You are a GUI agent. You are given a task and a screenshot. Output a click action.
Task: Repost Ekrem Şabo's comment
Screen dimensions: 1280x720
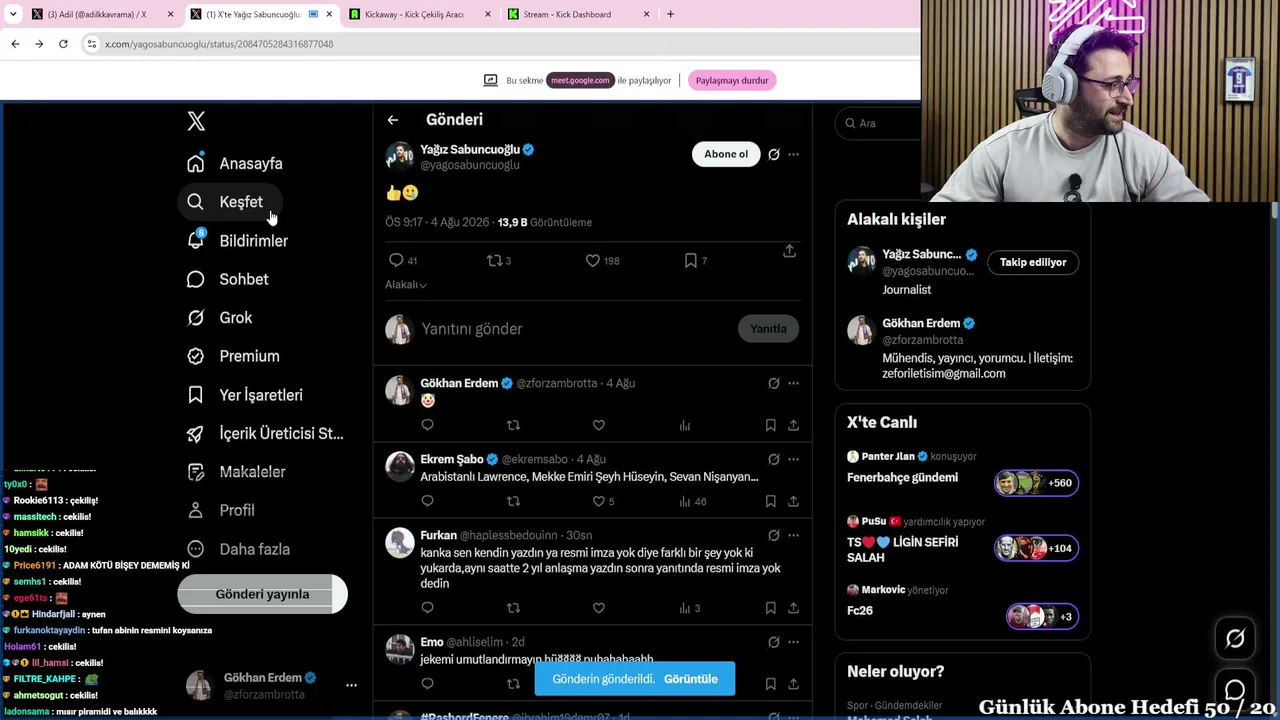pos(513,501)
